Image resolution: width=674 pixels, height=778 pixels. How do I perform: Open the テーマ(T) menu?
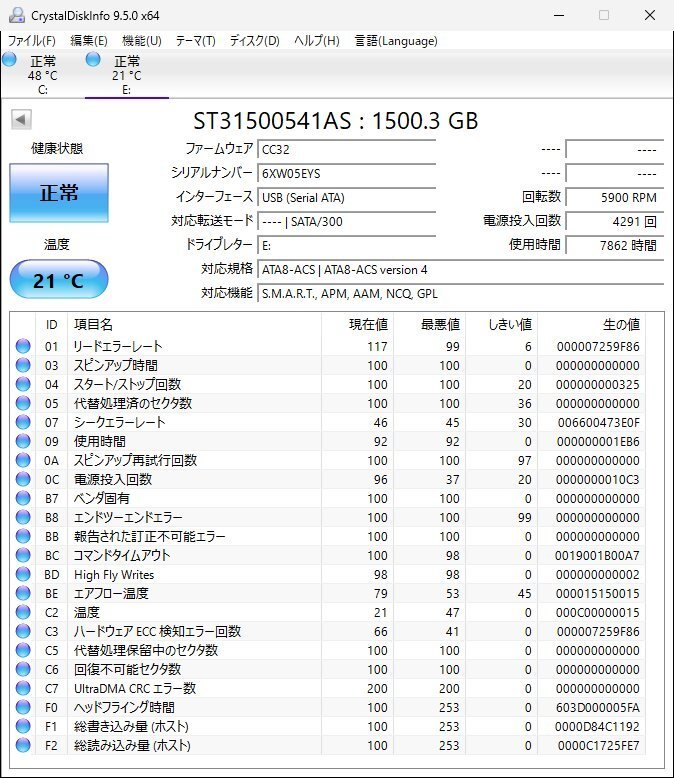click(x=196, y=41)
